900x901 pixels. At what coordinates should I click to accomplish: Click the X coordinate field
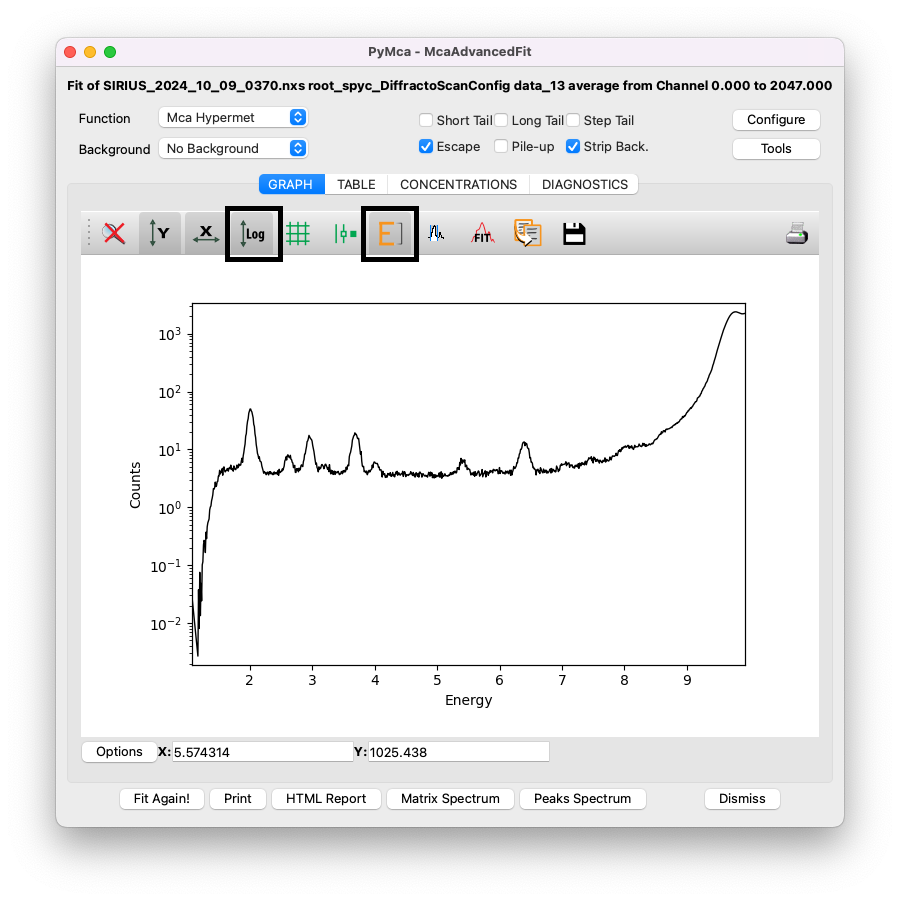coord(263,752)
